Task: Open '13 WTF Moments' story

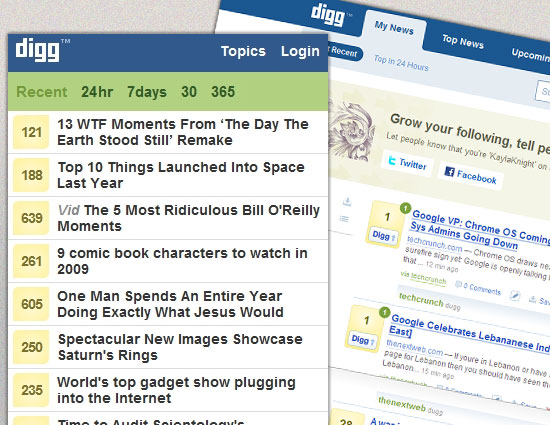Action: [183, 132]
